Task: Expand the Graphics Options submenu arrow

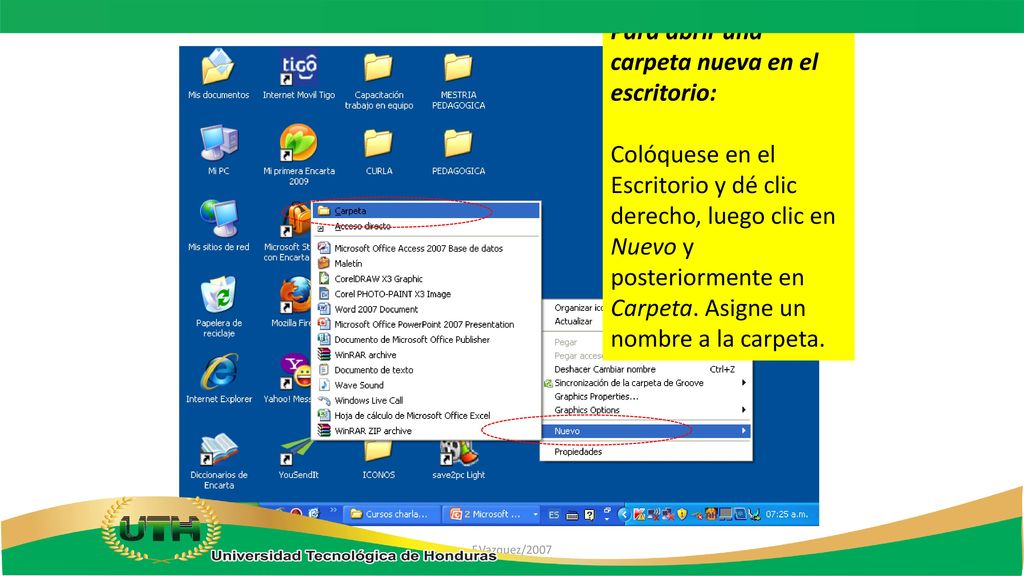Action: coord(743,410)
